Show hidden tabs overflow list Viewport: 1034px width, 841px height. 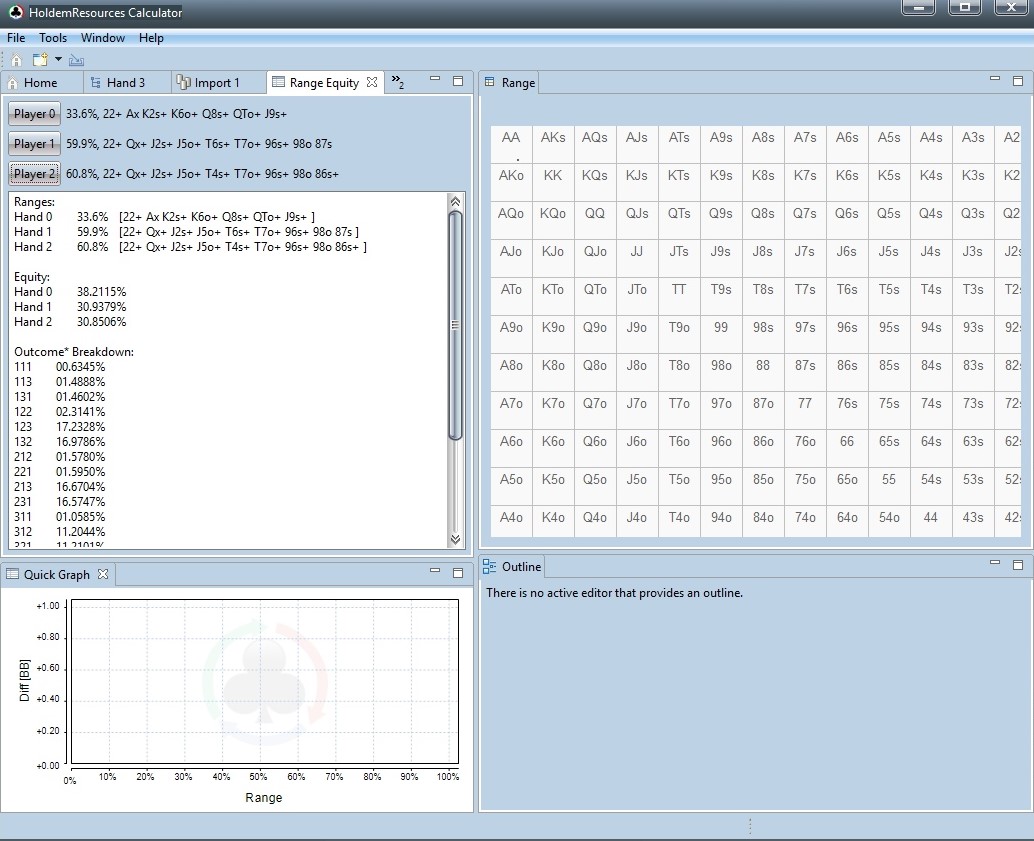coord(398,81)
